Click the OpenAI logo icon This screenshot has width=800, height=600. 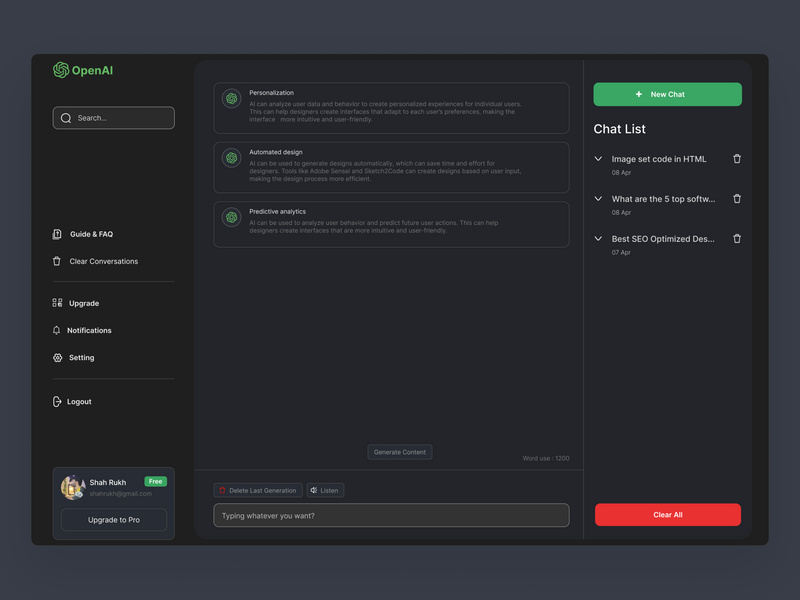click(61, 70)
